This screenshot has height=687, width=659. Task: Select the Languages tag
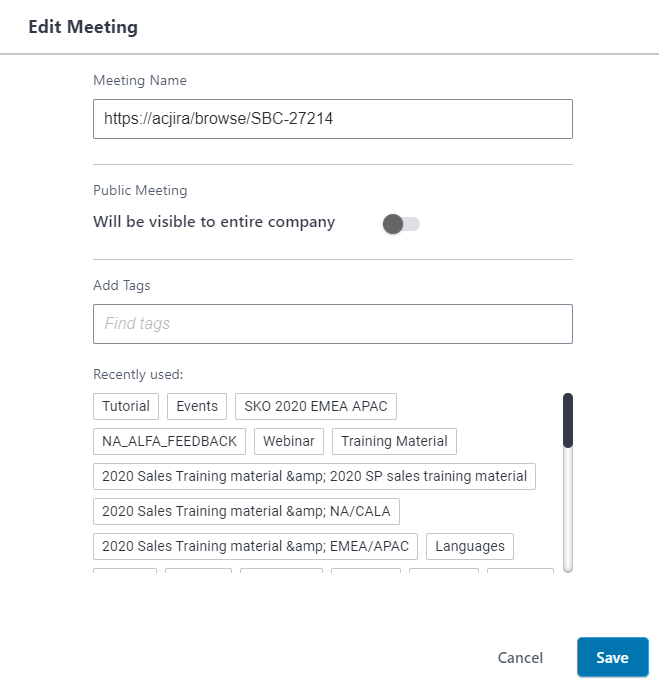coord(470,546)
